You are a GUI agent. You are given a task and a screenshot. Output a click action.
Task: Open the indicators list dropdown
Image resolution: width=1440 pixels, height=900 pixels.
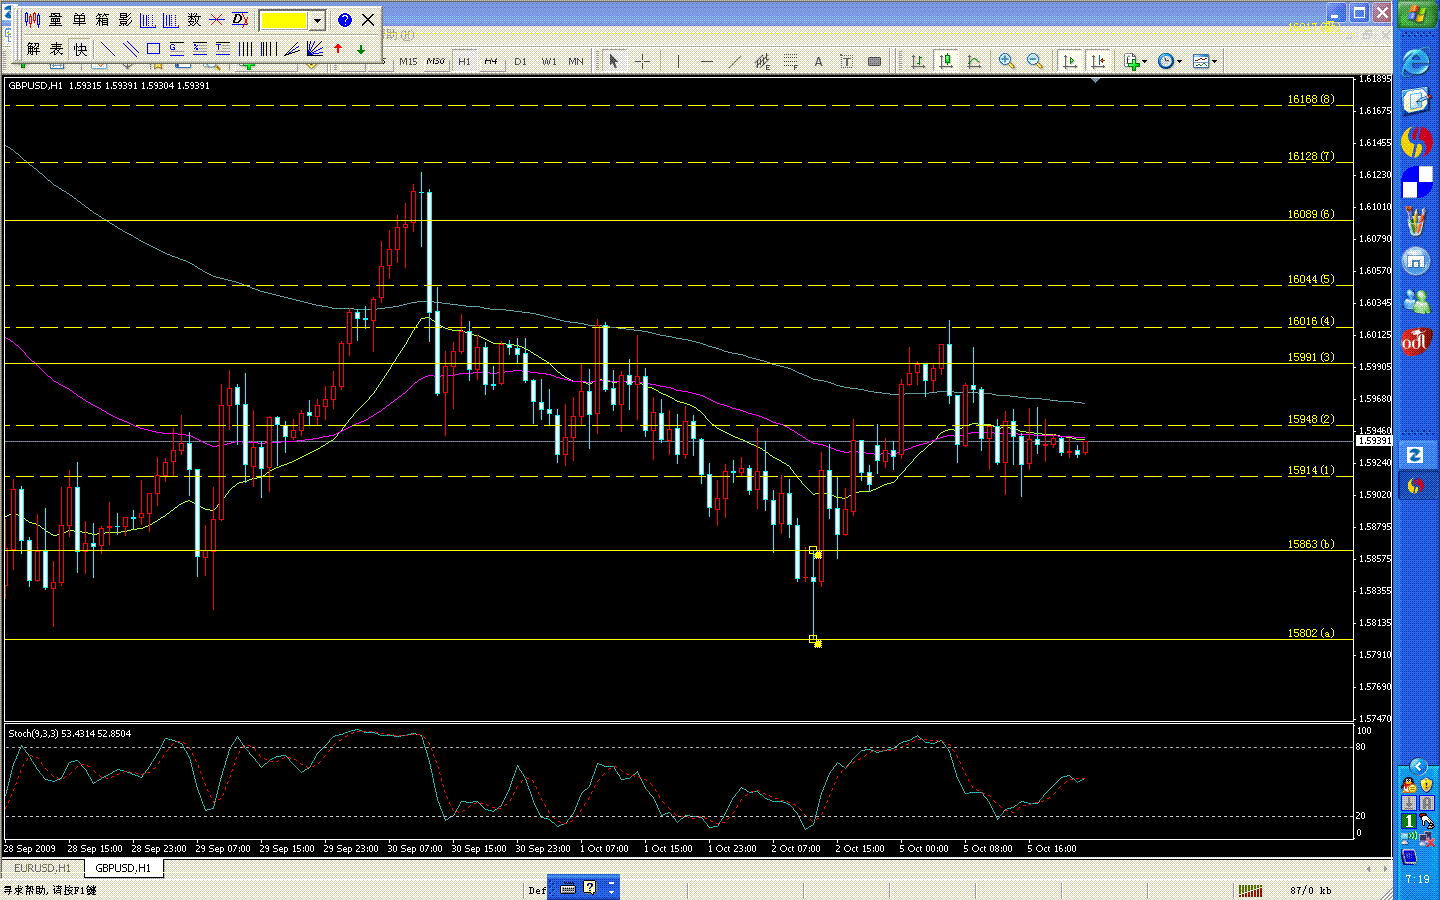(1135, 61)
